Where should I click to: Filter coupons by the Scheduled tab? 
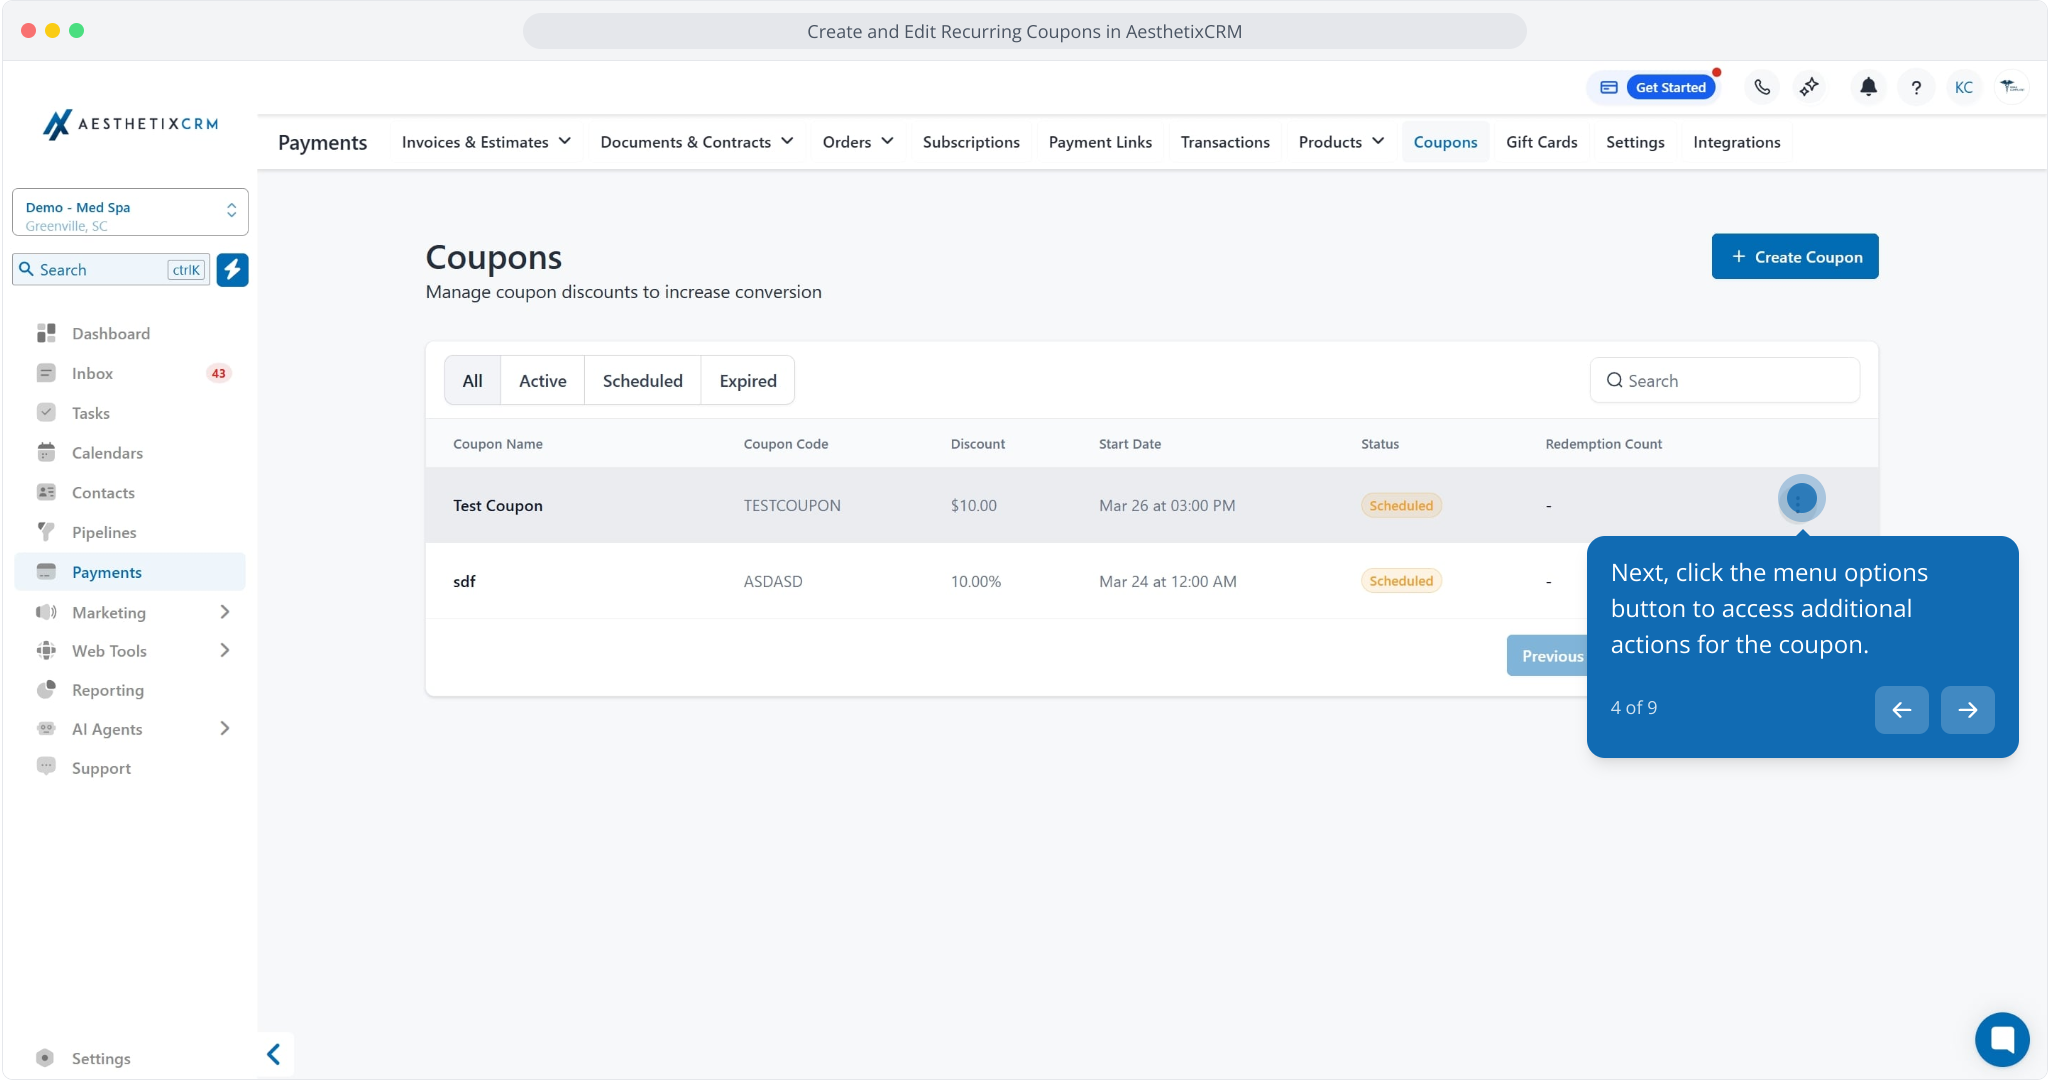642,381
